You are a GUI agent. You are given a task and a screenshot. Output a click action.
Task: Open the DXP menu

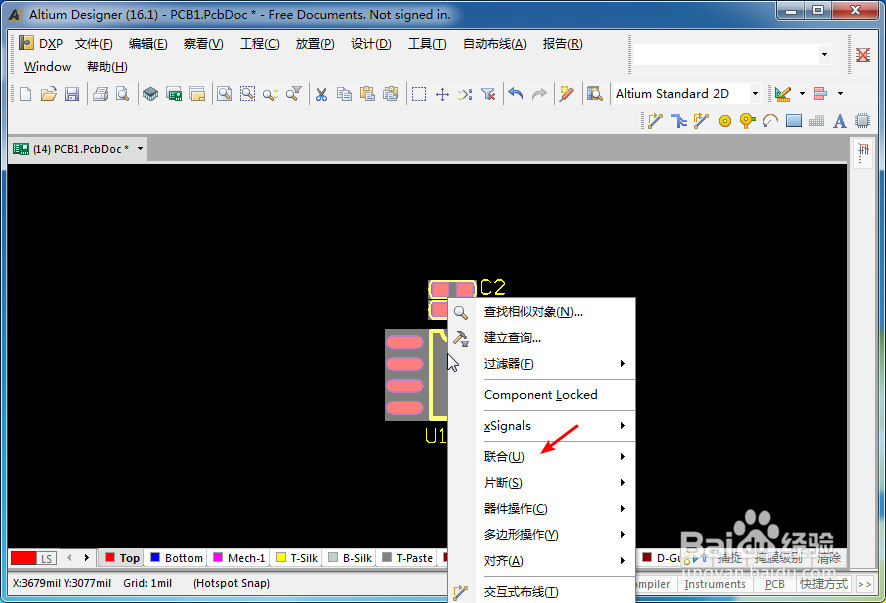[41, 44]
